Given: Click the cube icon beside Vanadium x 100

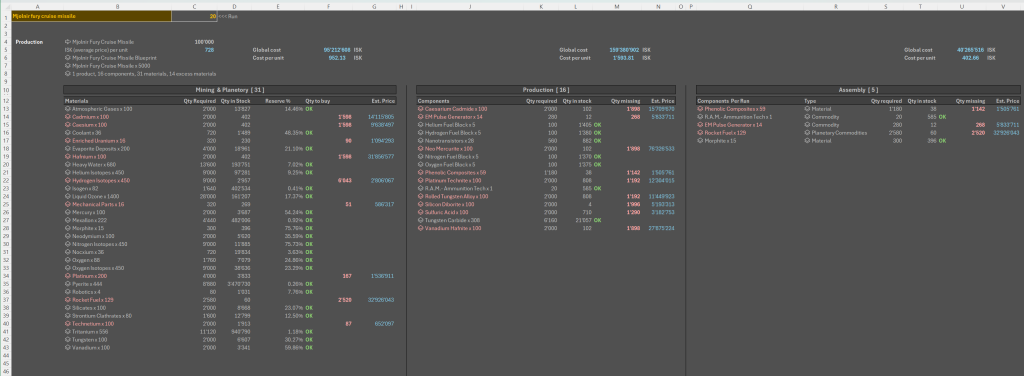Looking at the screenshot, I should click(68, 347).
